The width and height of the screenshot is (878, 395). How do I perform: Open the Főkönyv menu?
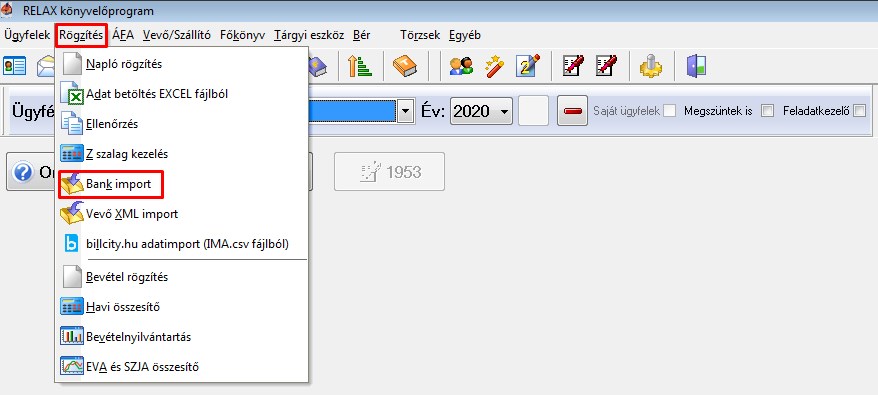click(242, 35)
